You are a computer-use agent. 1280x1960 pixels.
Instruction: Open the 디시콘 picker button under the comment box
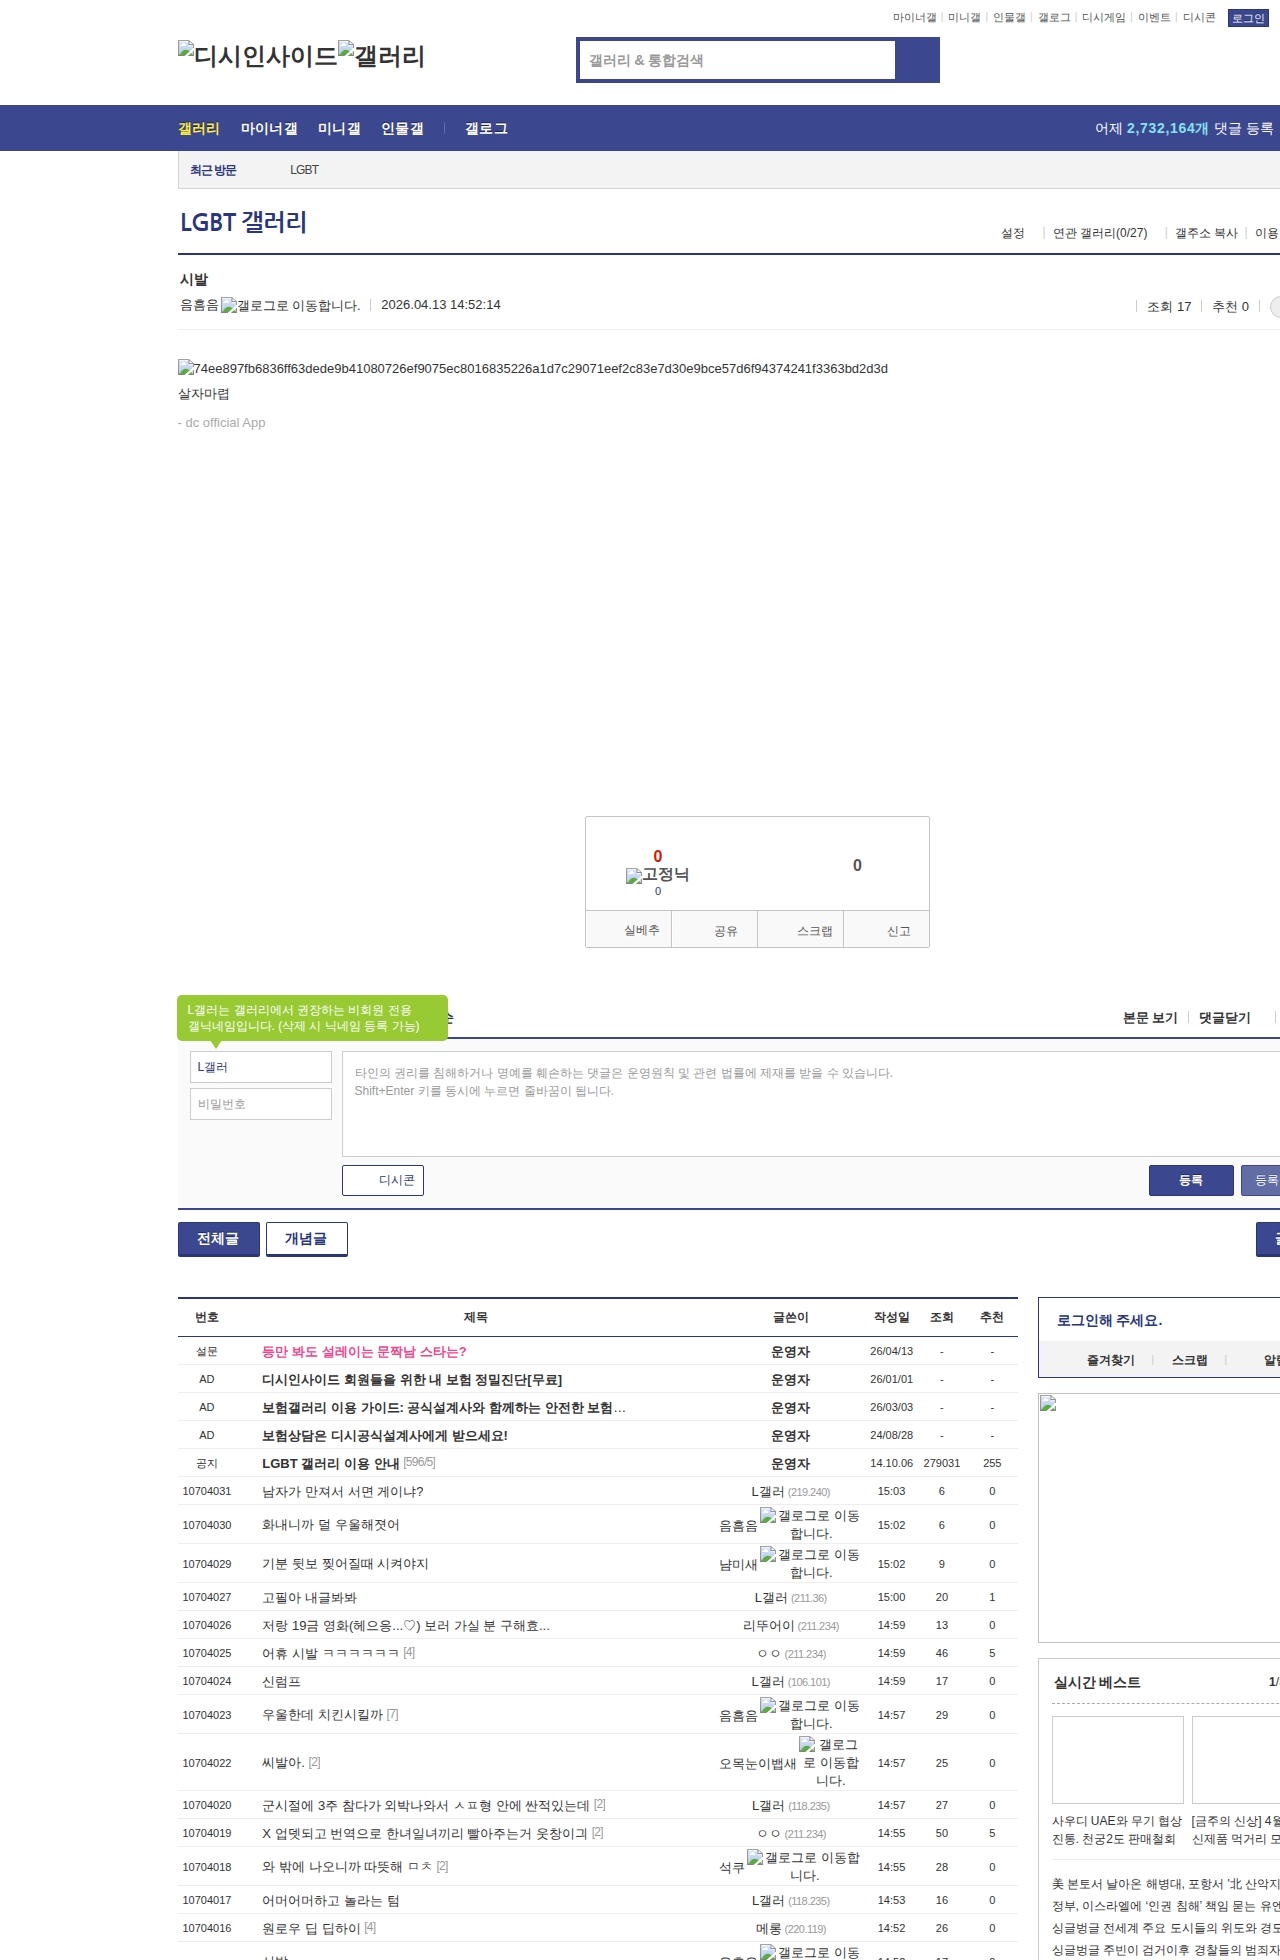(383, 1180)
